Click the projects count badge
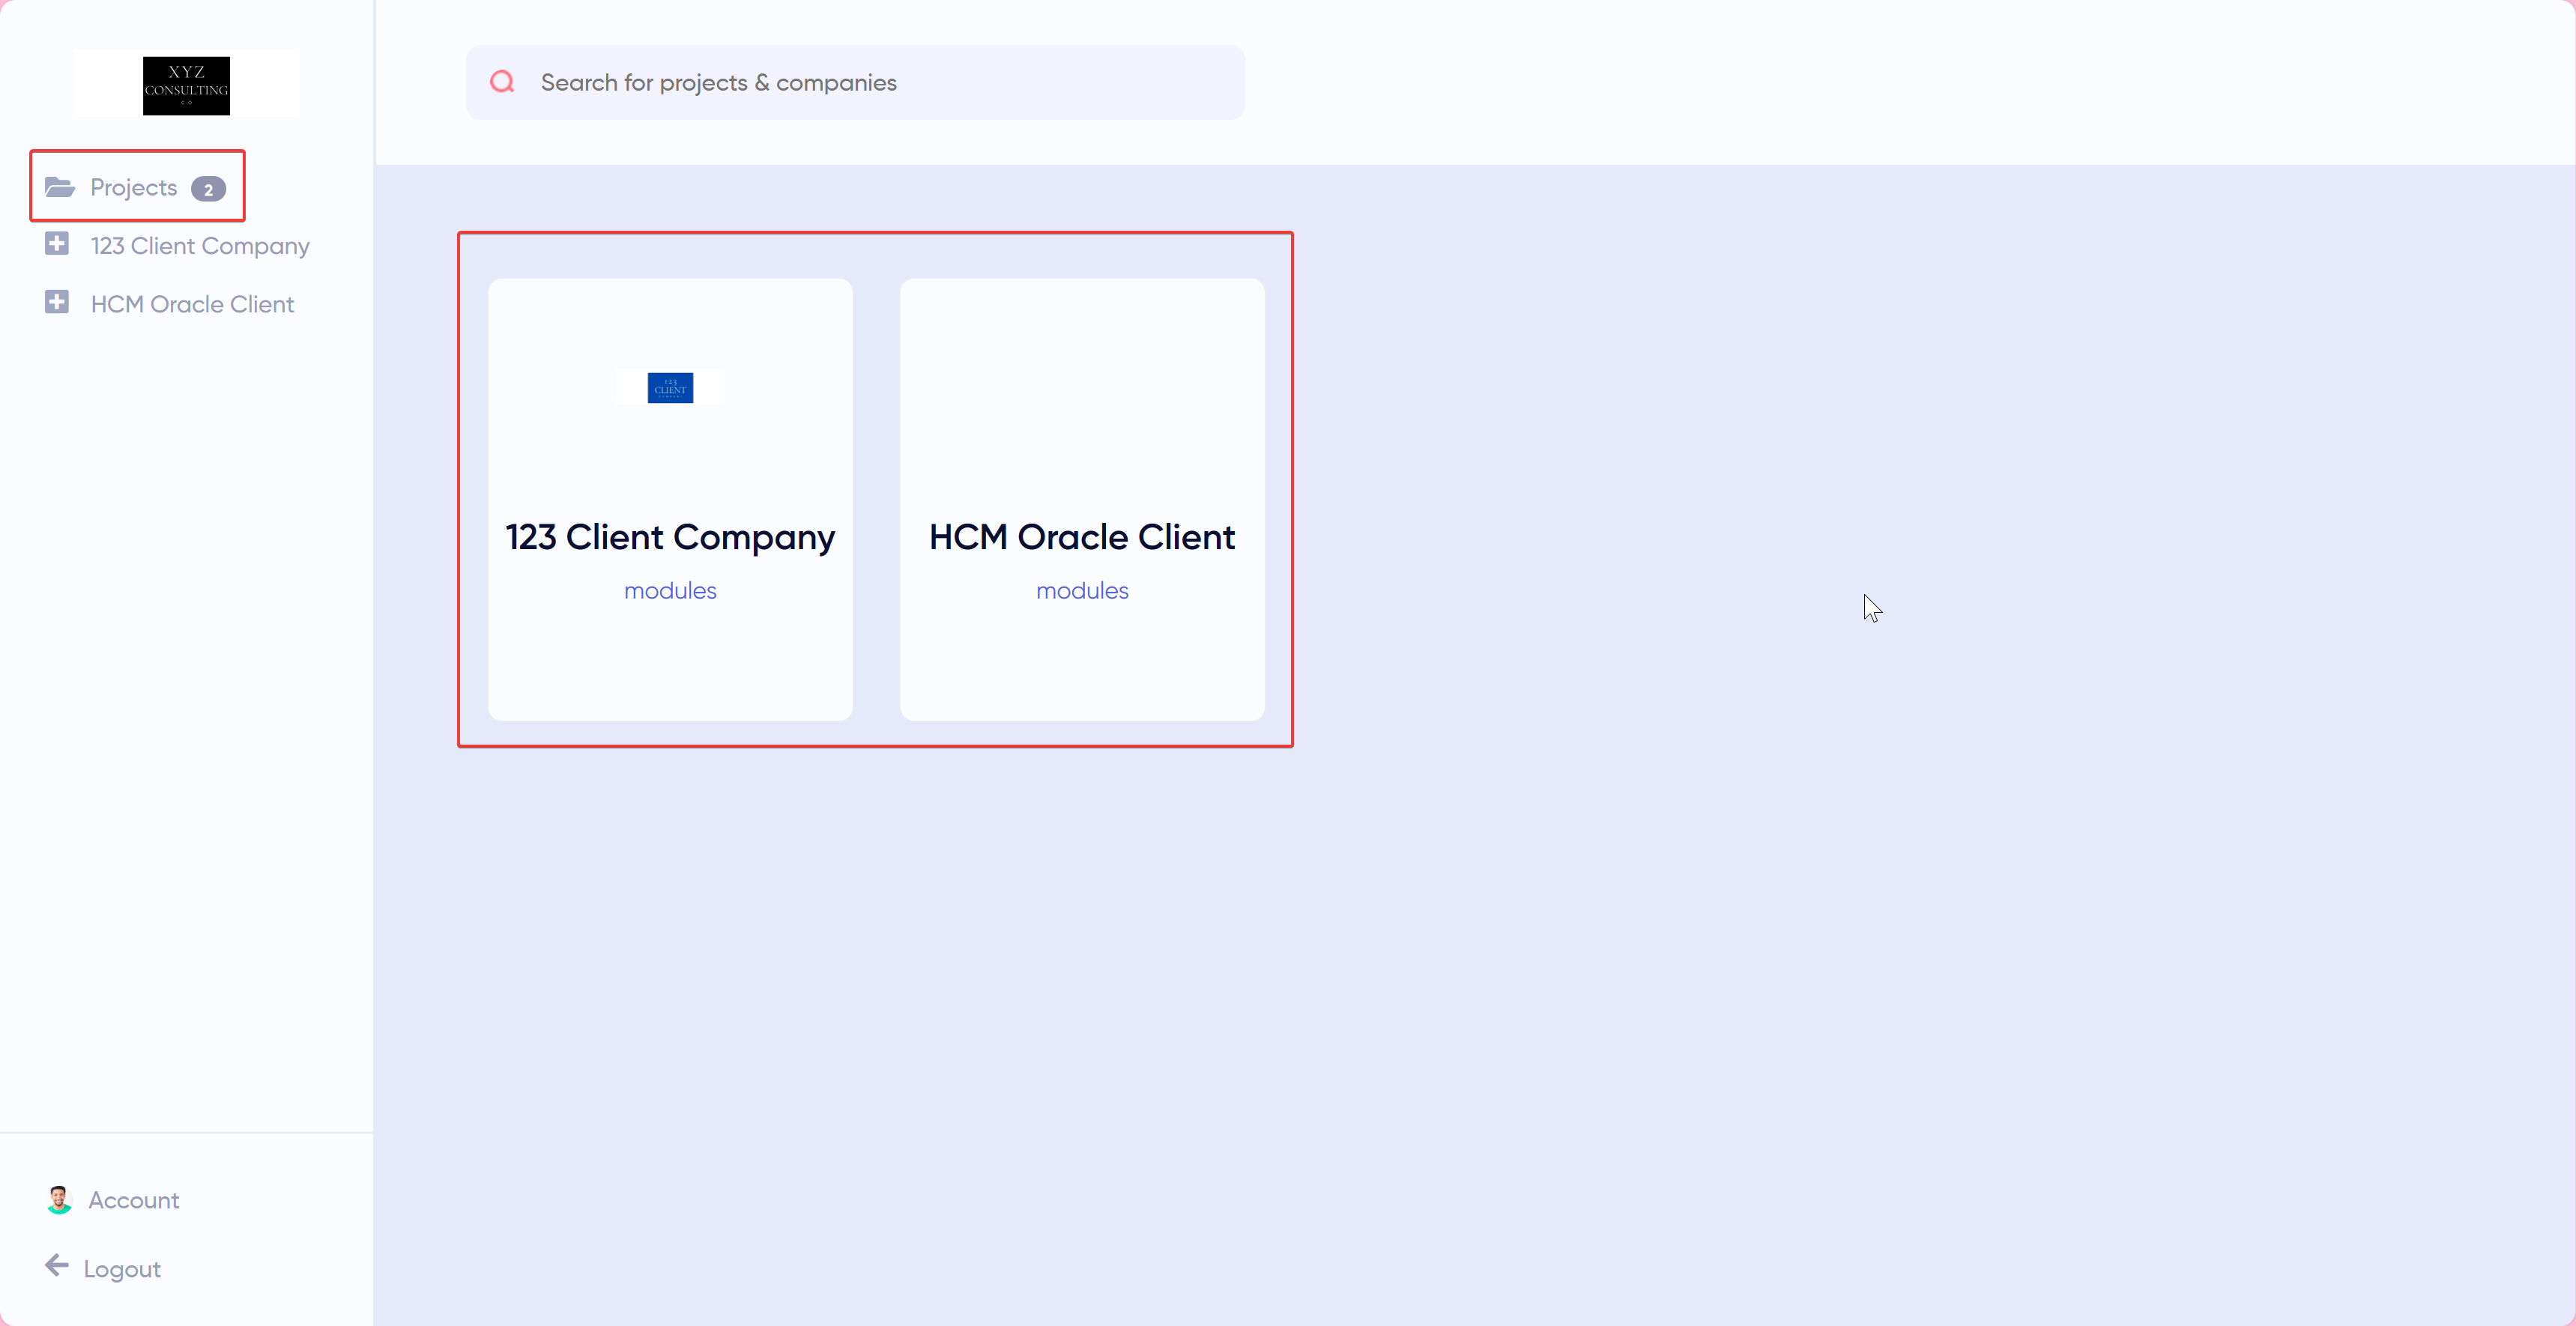This screenshot has width=2576, height=1326. [x=208, y=189]
